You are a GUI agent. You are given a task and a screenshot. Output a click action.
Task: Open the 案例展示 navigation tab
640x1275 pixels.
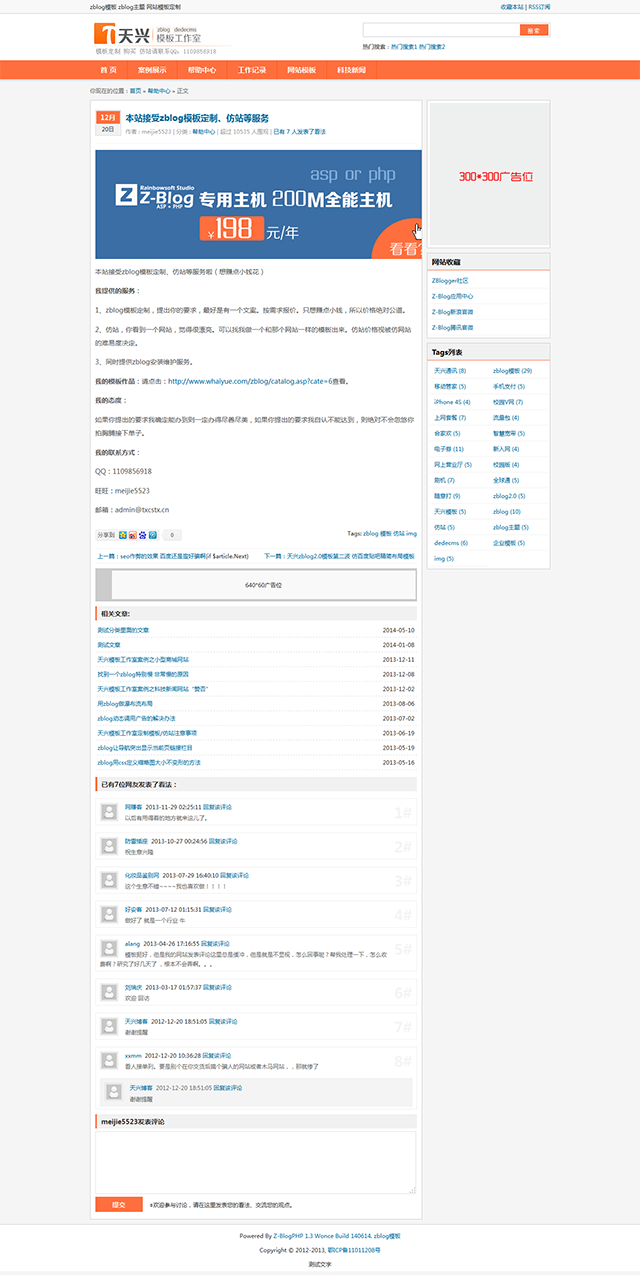(152, 70)
